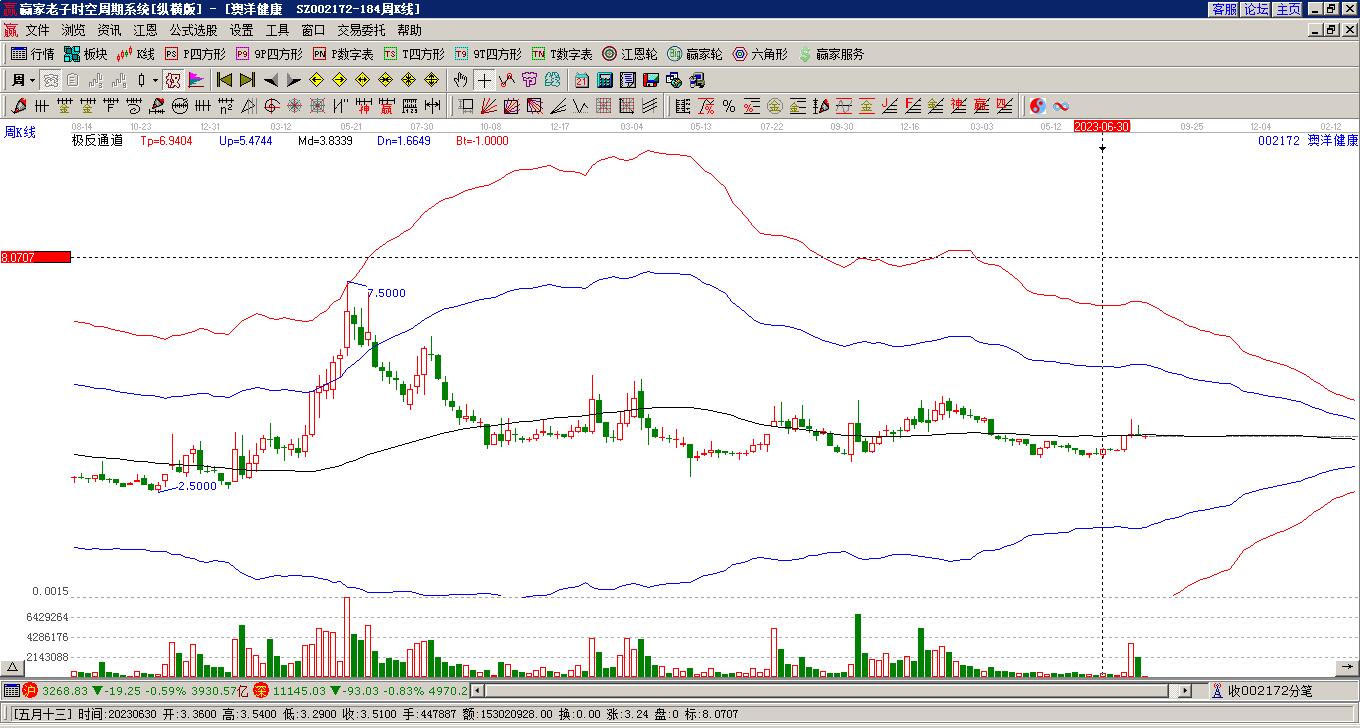The height and width of the screenshot is (728, 1360).
Task: Click the 002172 澳洋健康 stock label
Action: 1308,141
